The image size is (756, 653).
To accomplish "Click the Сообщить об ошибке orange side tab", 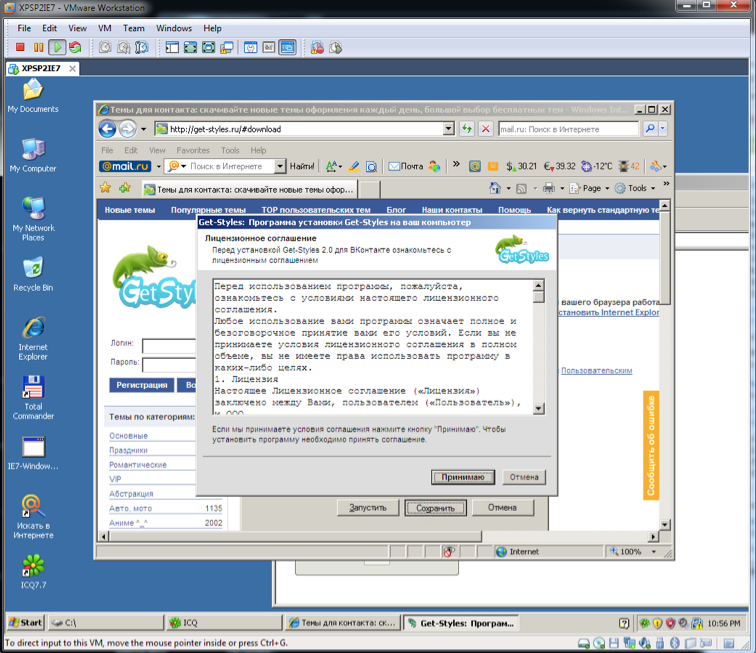I will coord(651,445).
